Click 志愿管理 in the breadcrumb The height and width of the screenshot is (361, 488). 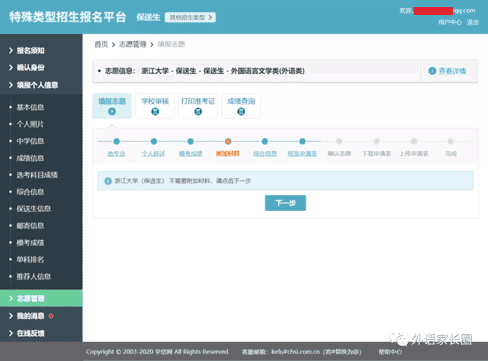(x=133, y=44)
